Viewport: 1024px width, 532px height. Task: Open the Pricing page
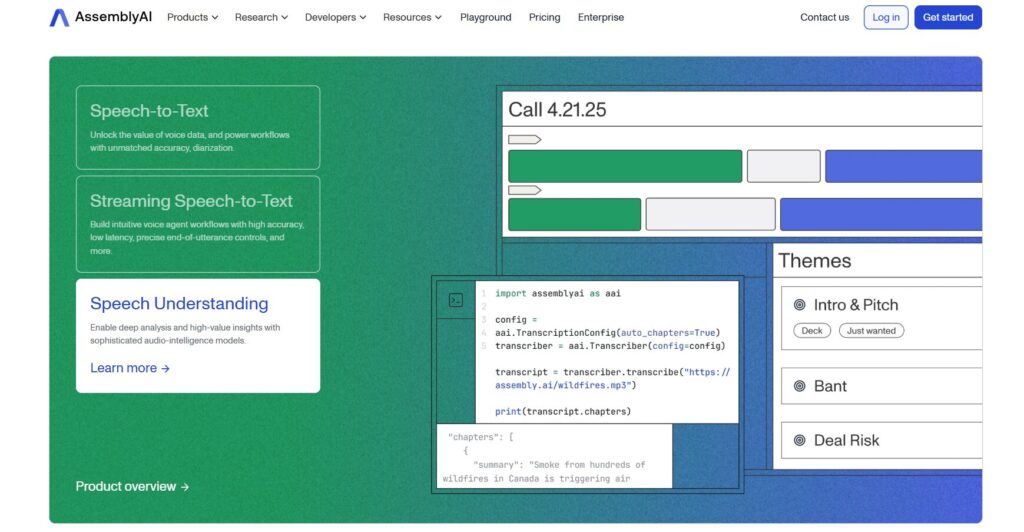[545, 18]
